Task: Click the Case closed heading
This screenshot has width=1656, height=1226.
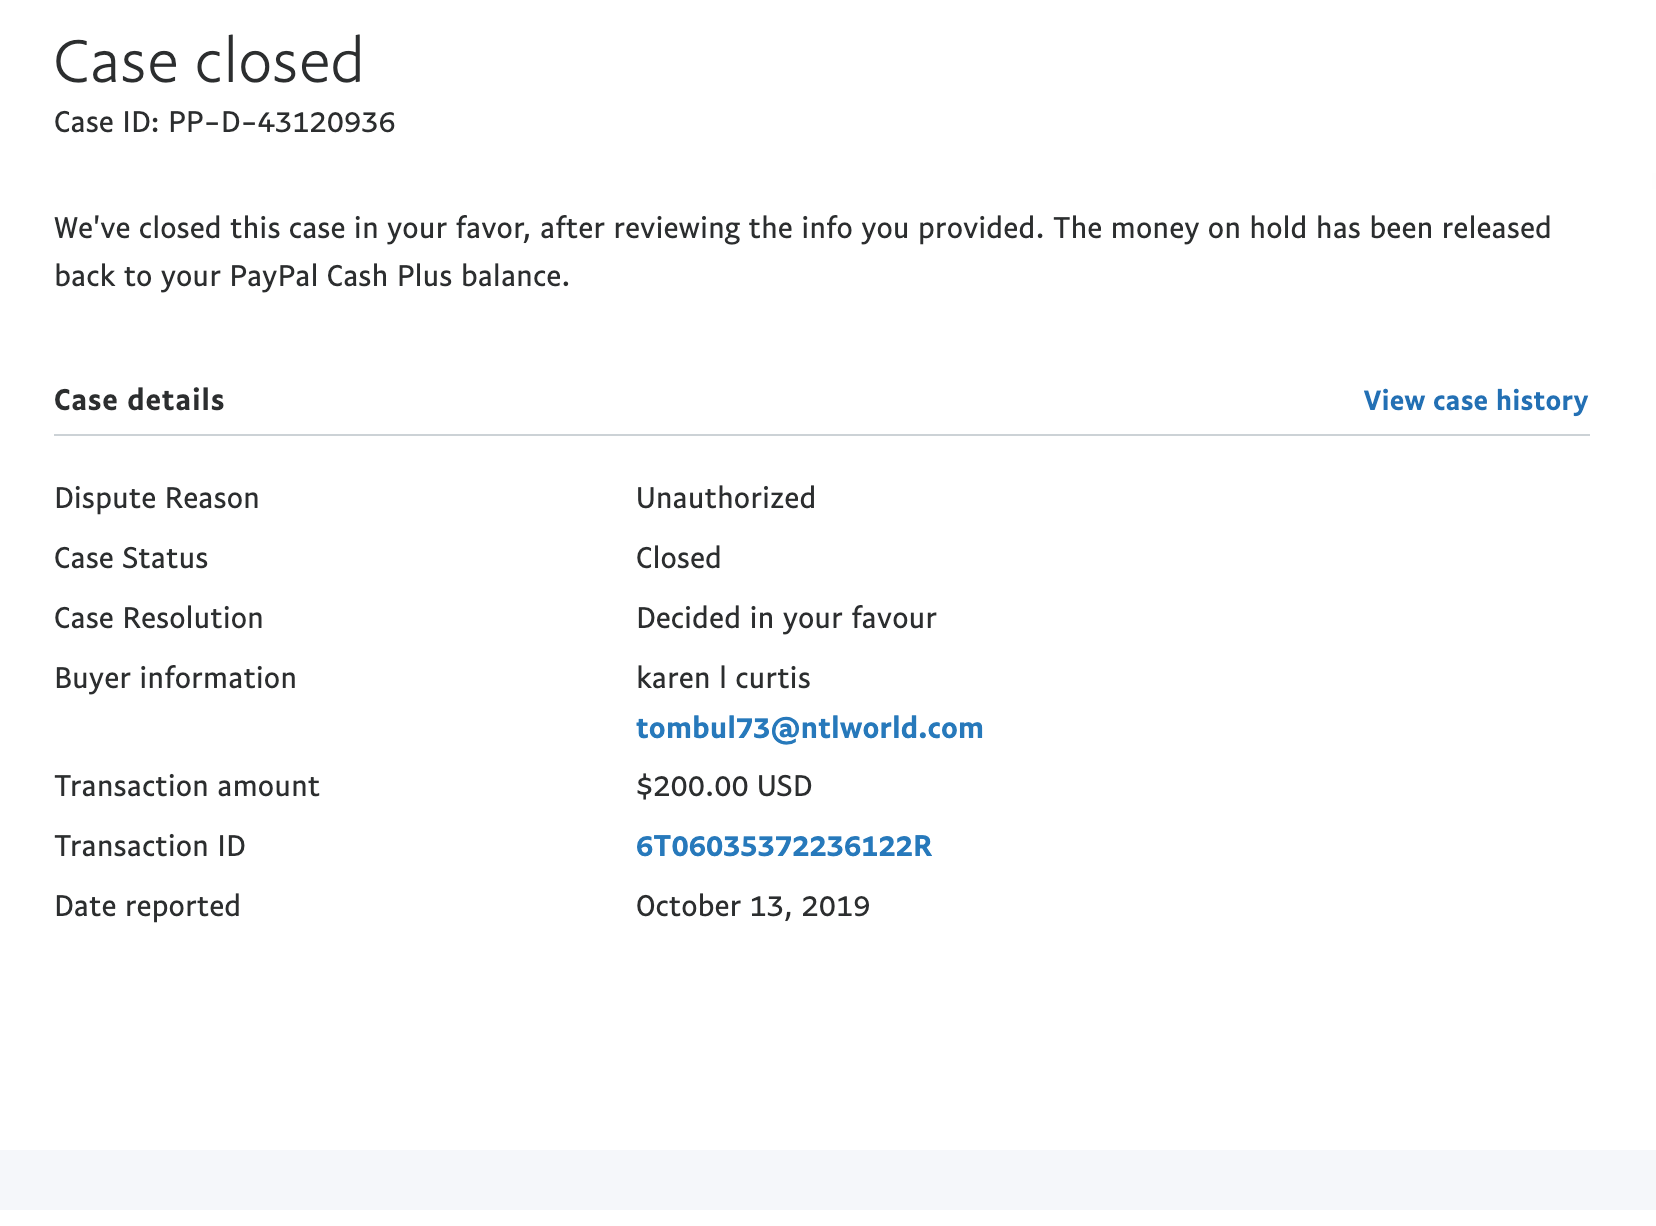Action: [x=208, y=62]
